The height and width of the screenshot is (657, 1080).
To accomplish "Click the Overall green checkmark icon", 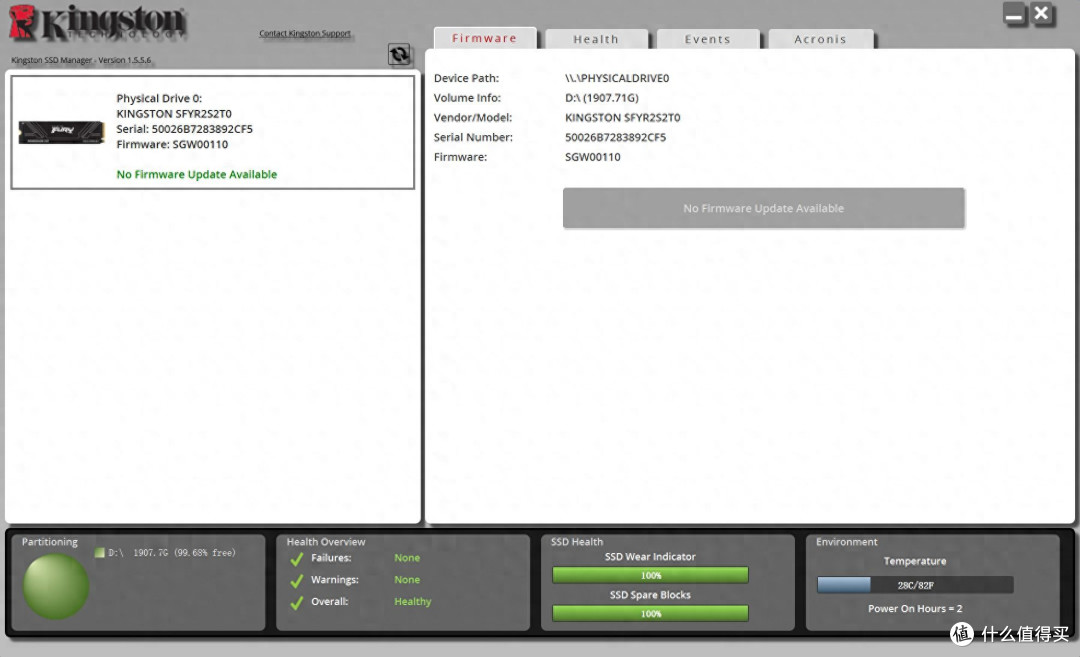I will (297, 603).
